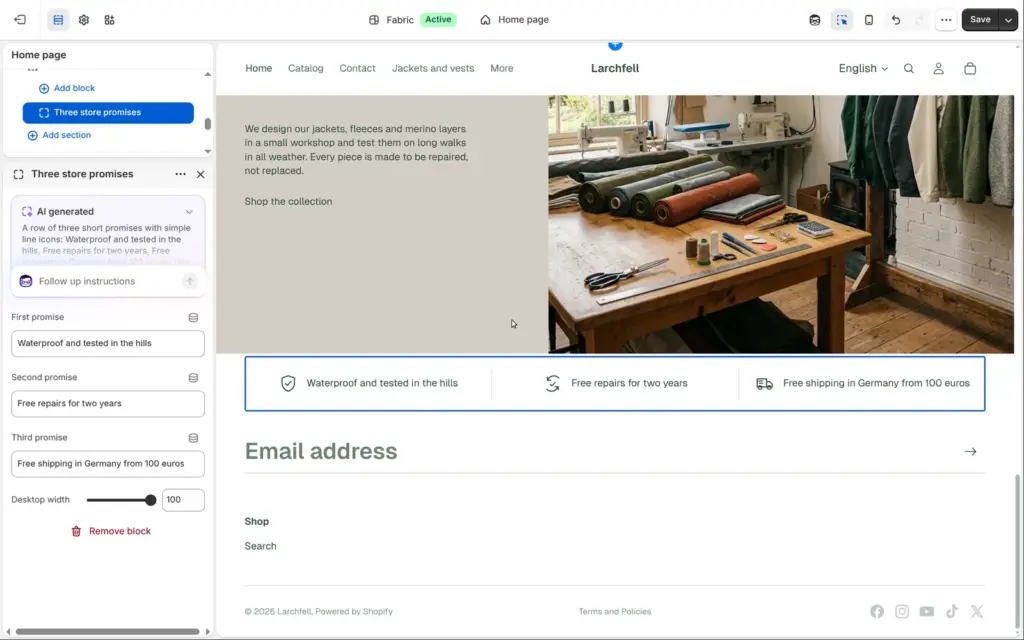Click the exit editor icon

pos(20,20)
